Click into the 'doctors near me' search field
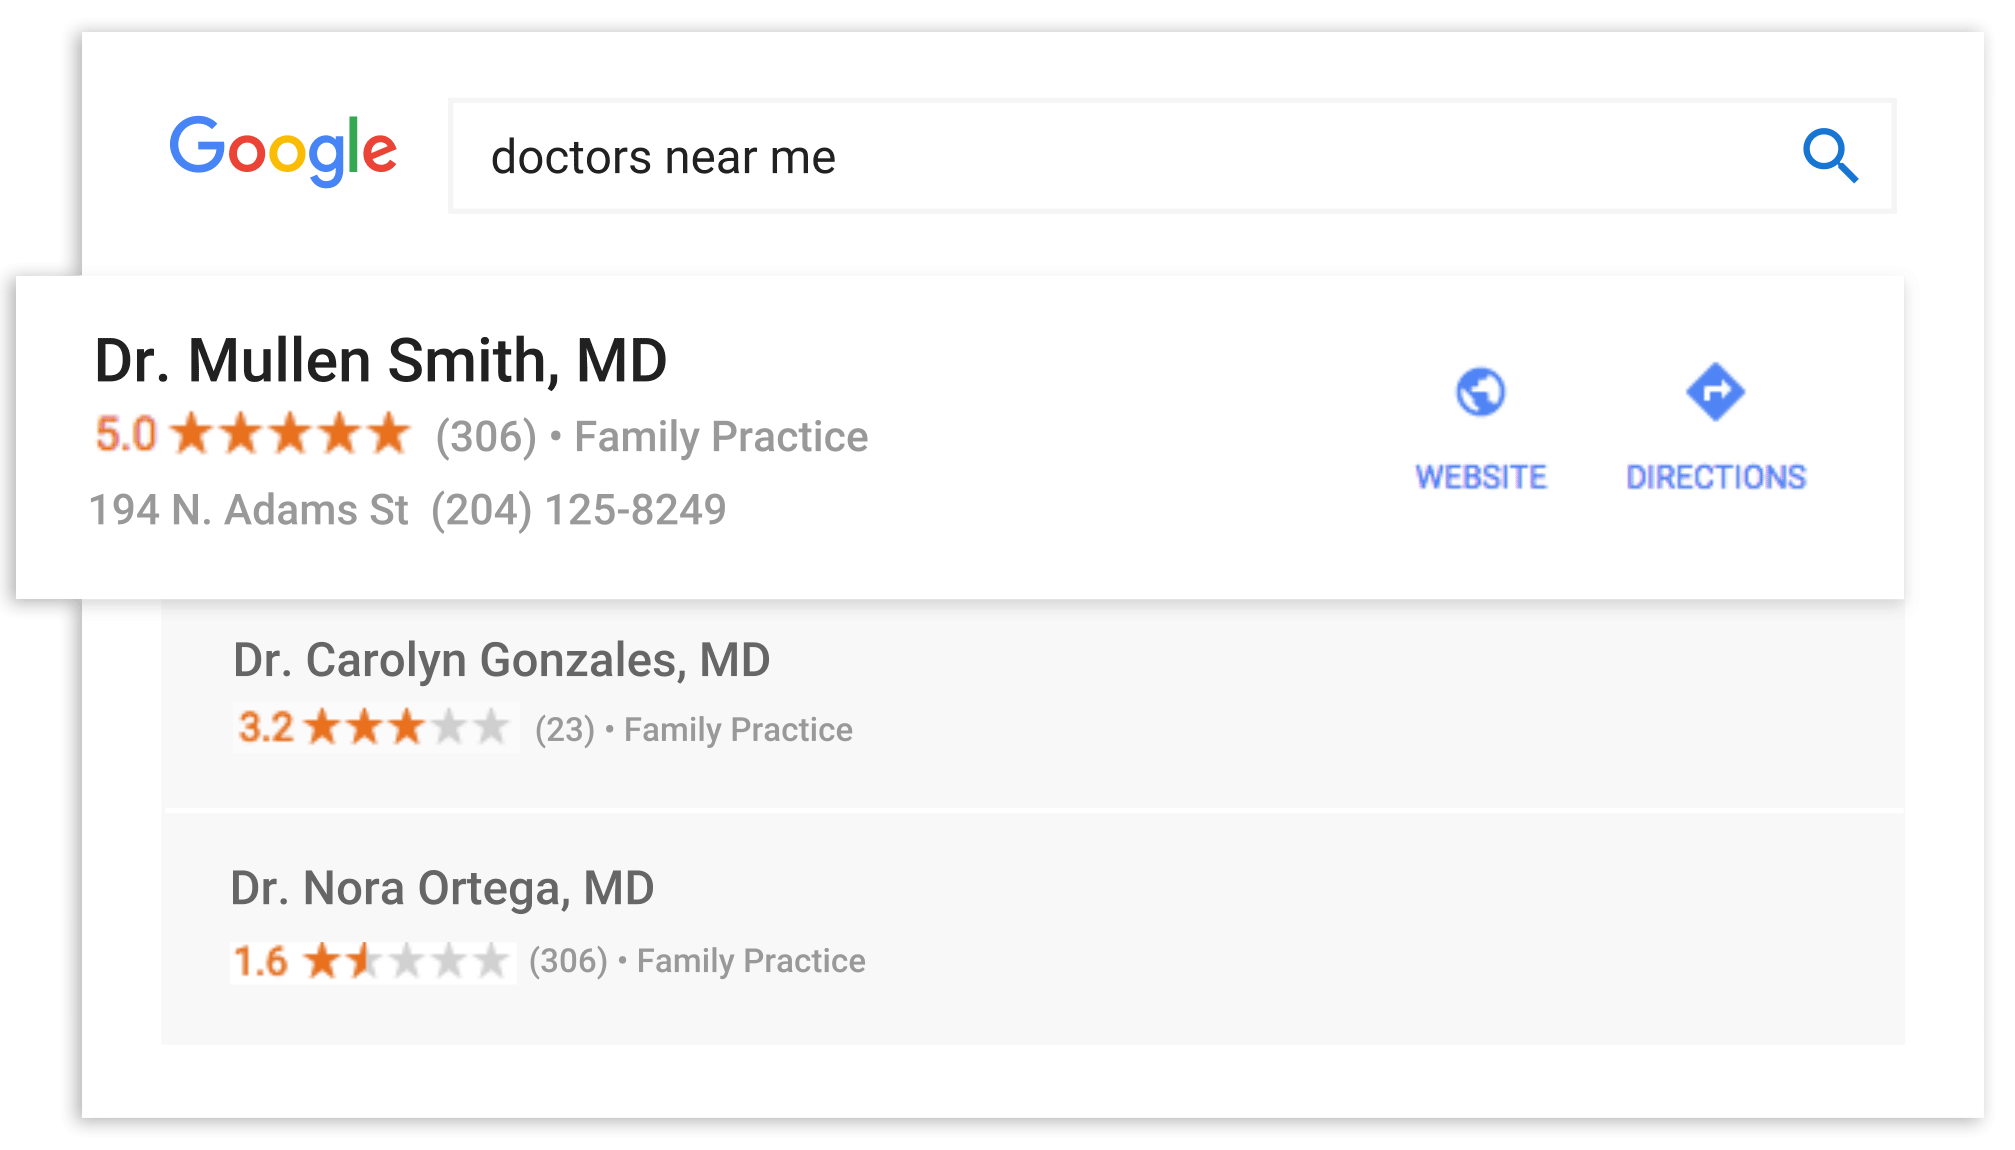This screenshot has width=2015, height=1150. pyautogui.click(x=1100, y=157)
